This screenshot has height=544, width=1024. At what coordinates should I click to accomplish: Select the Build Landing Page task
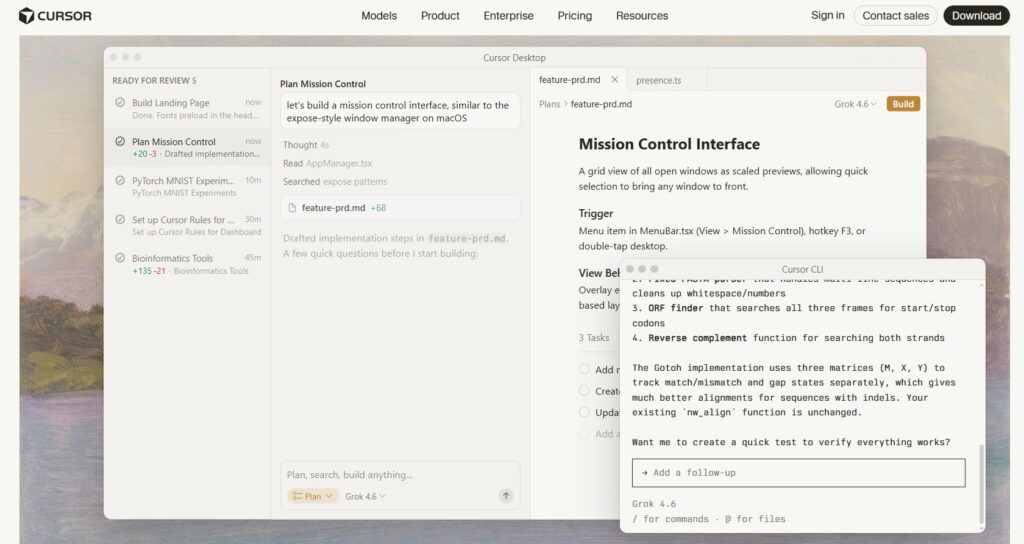pyautogui.click(x=187, y=108)
